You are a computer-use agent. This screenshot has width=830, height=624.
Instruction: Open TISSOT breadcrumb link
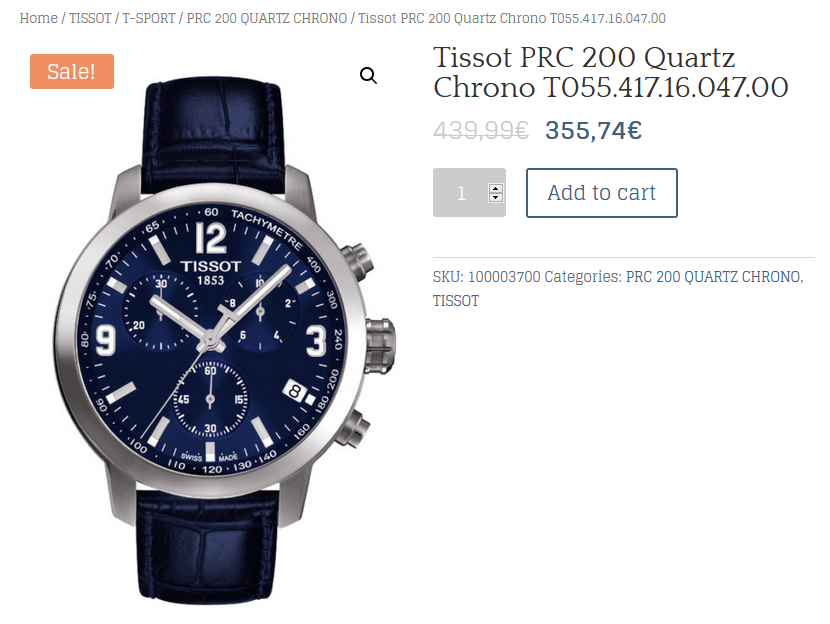(90, 18)
